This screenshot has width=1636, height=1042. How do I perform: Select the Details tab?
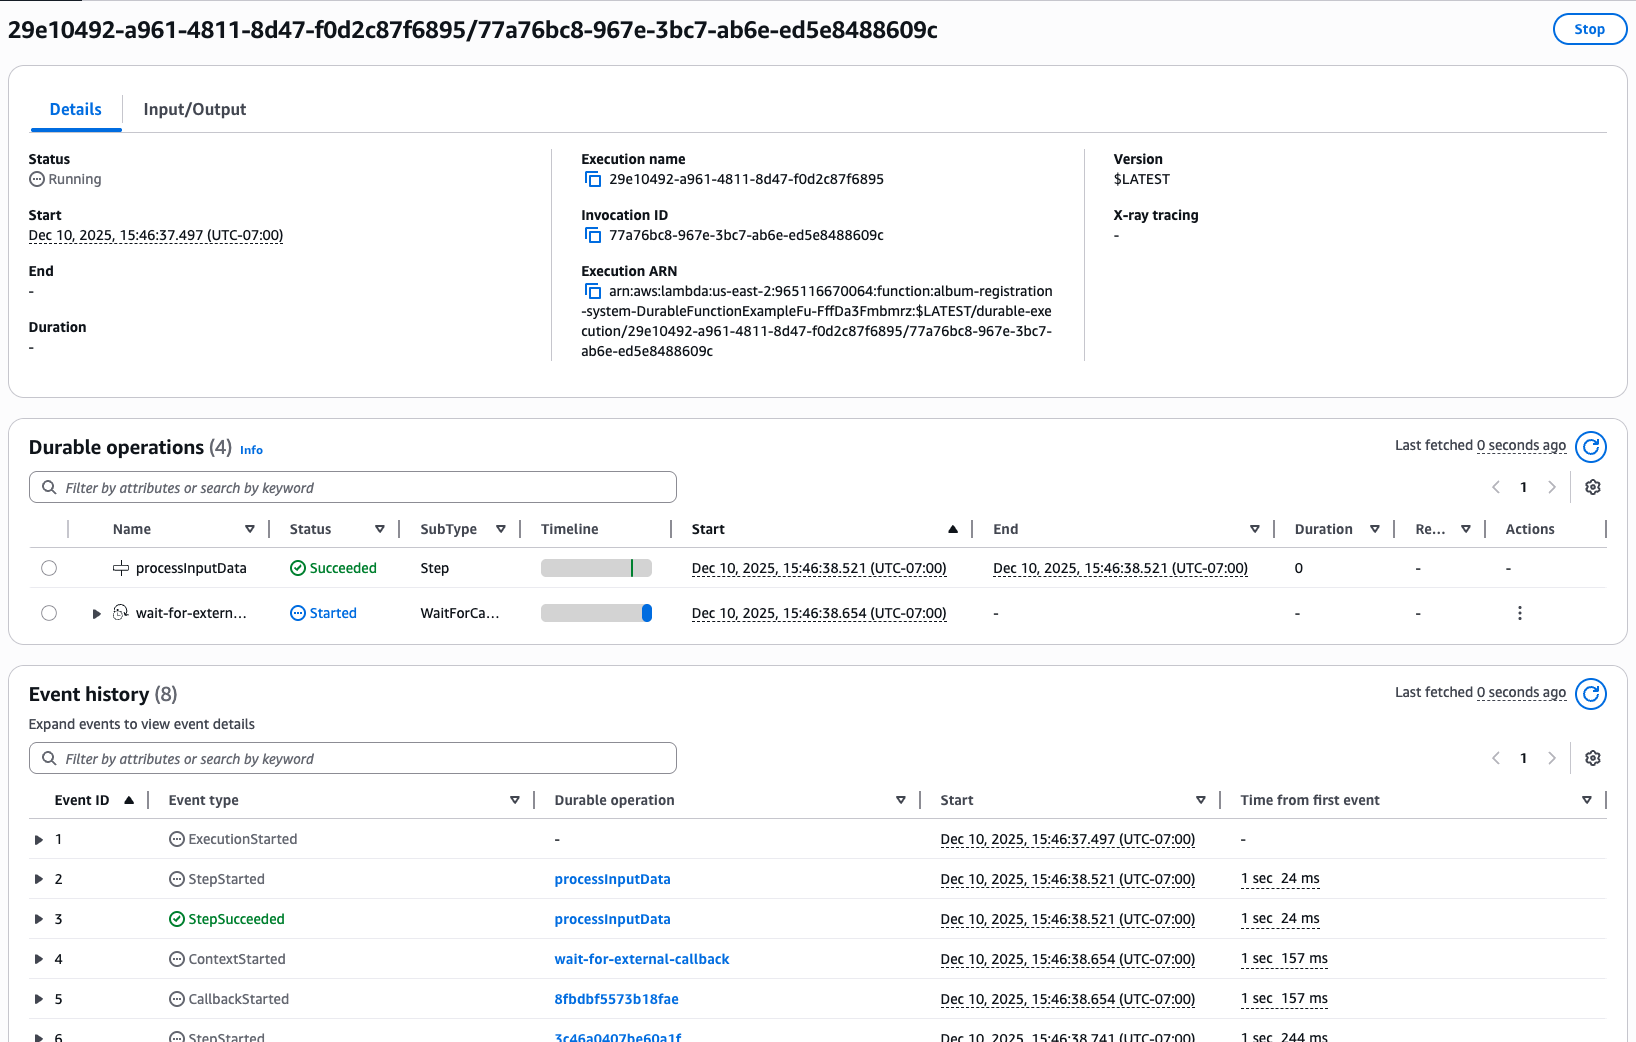76,110
